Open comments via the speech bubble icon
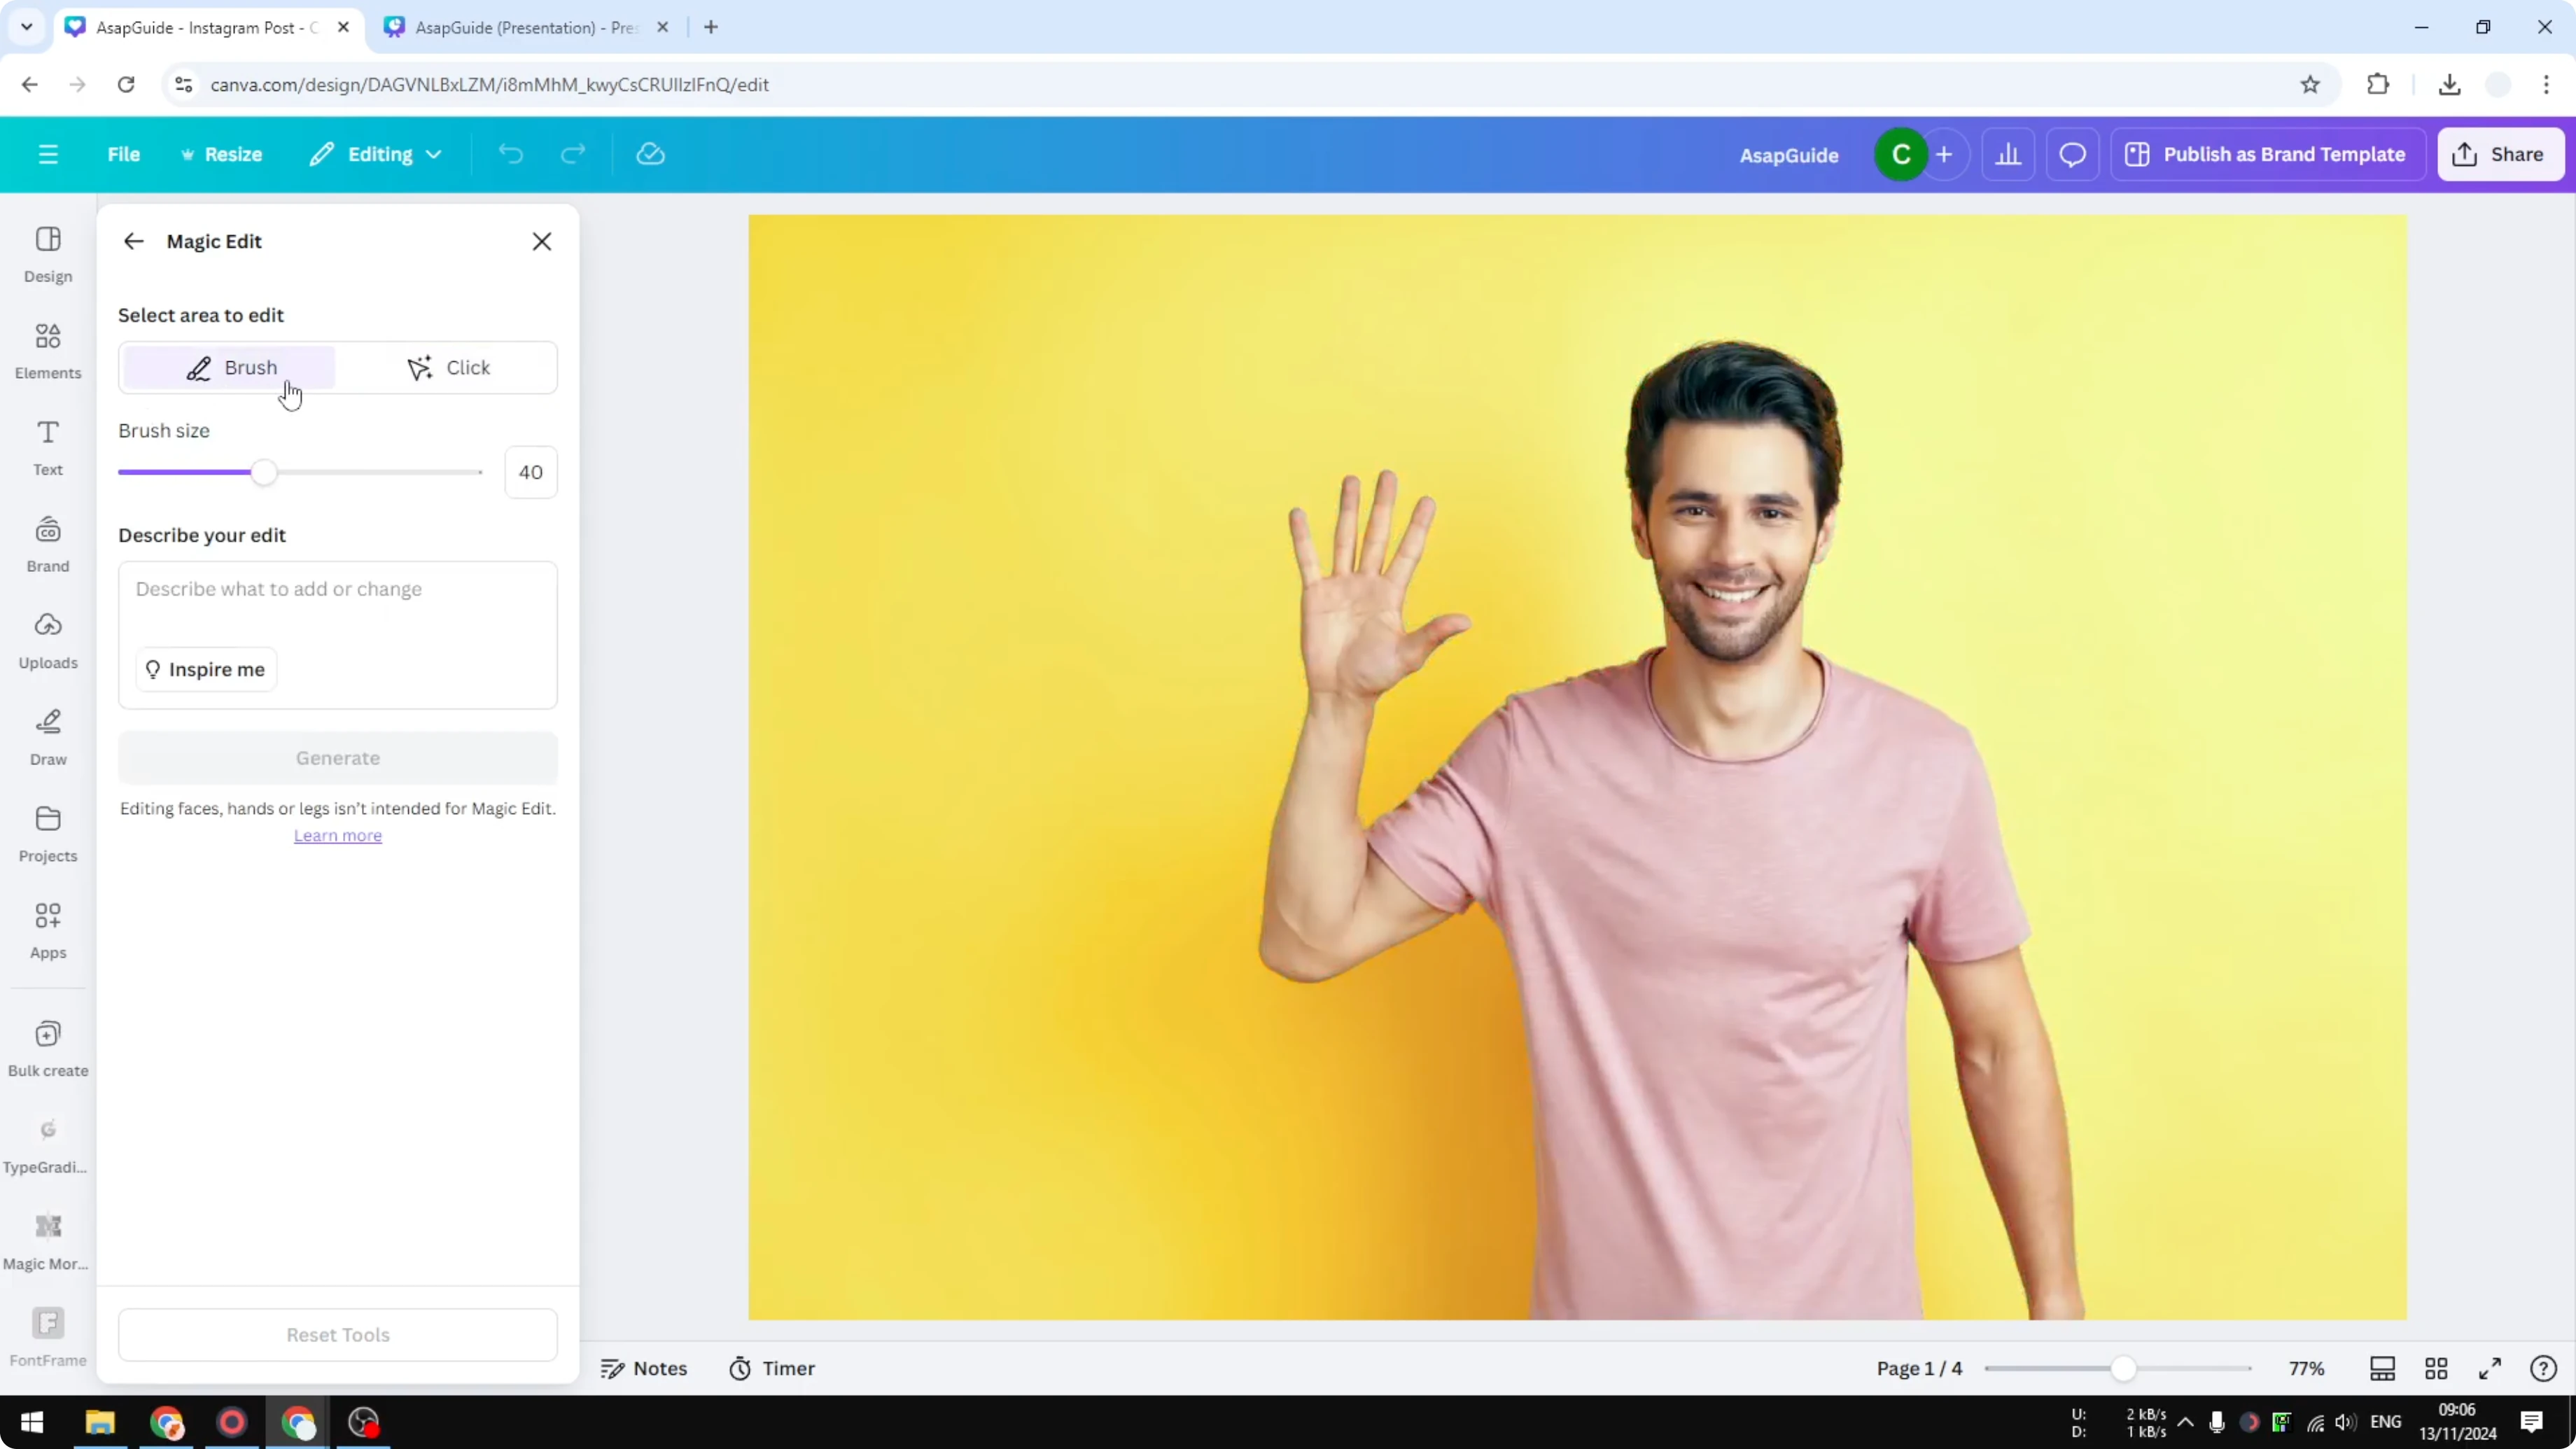This screenshot has width=2576, height=1449. [2072, 154]
